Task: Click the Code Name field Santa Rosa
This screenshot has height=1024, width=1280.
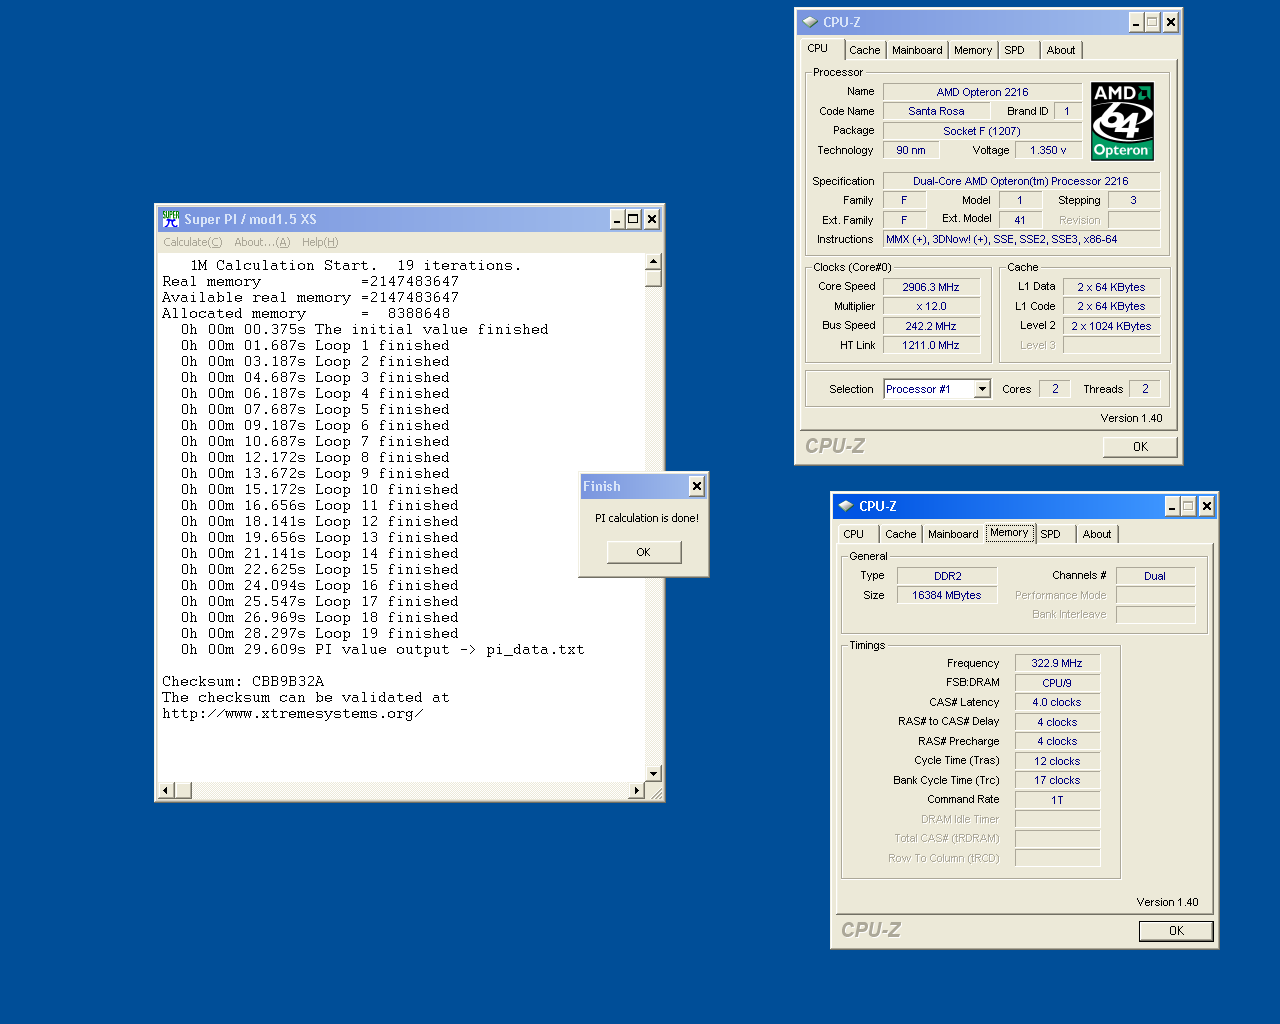Action: pos(936,111)
